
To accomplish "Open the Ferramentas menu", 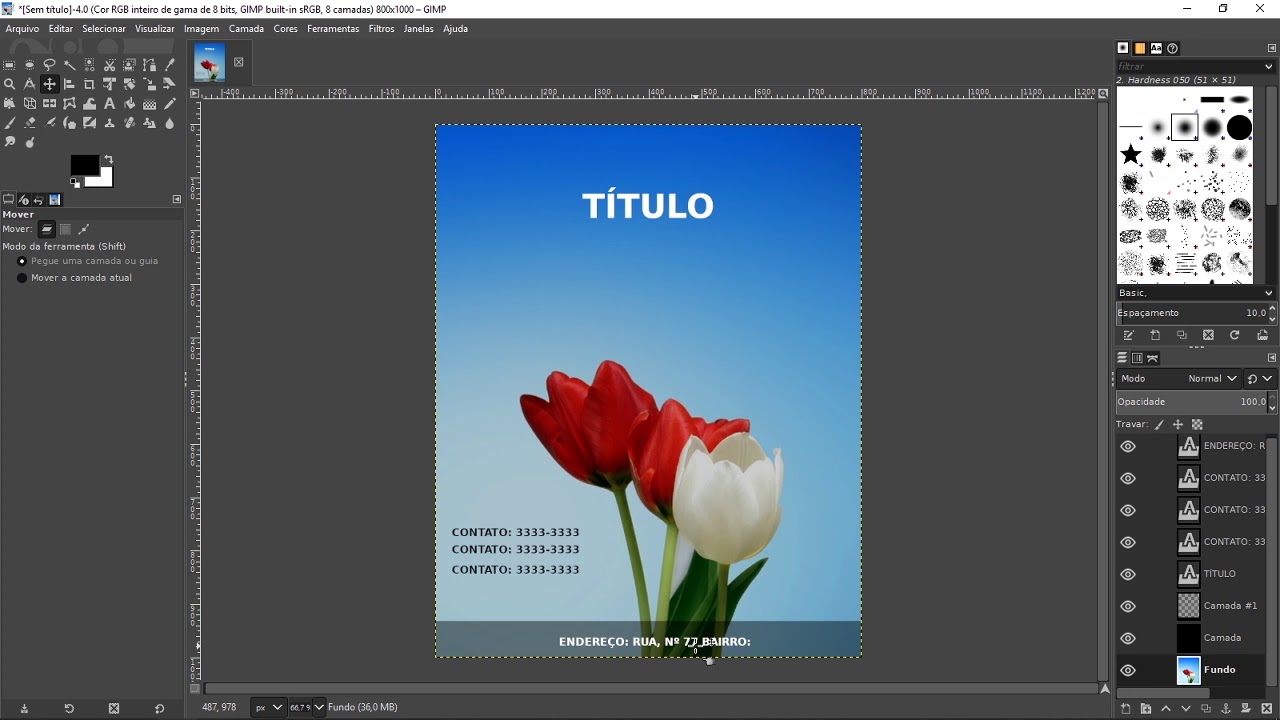I will (x=333, y=29).
